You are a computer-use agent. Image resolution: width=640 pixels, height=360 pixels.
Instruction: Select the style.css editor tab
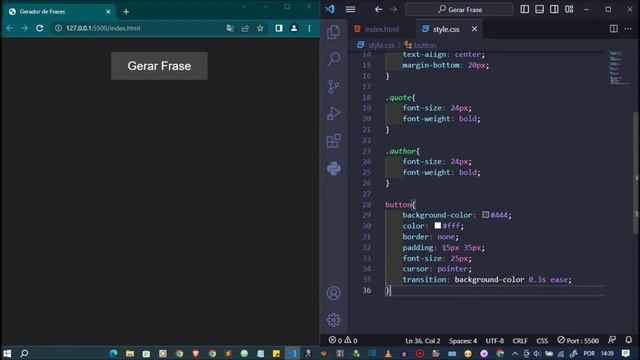tap(446, 29)
